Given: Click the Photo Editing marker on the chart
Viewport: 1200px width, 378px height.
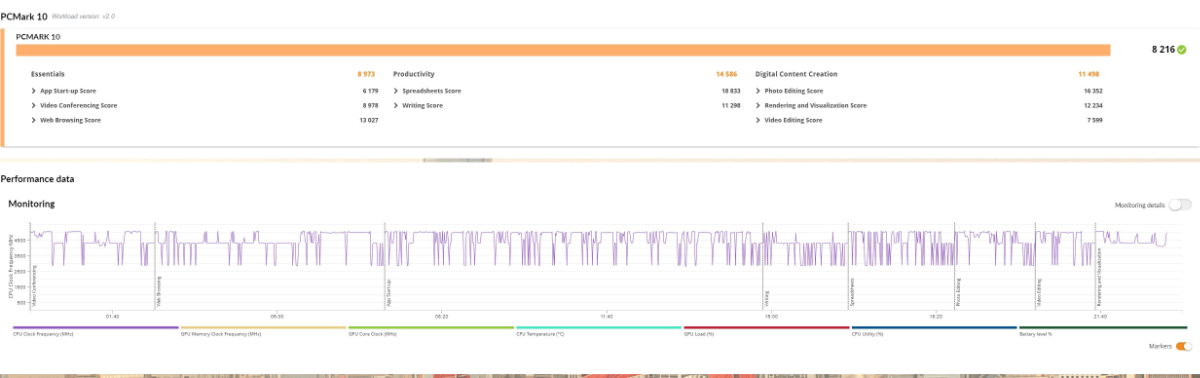Looking at the screenshot, I should 959,293.
